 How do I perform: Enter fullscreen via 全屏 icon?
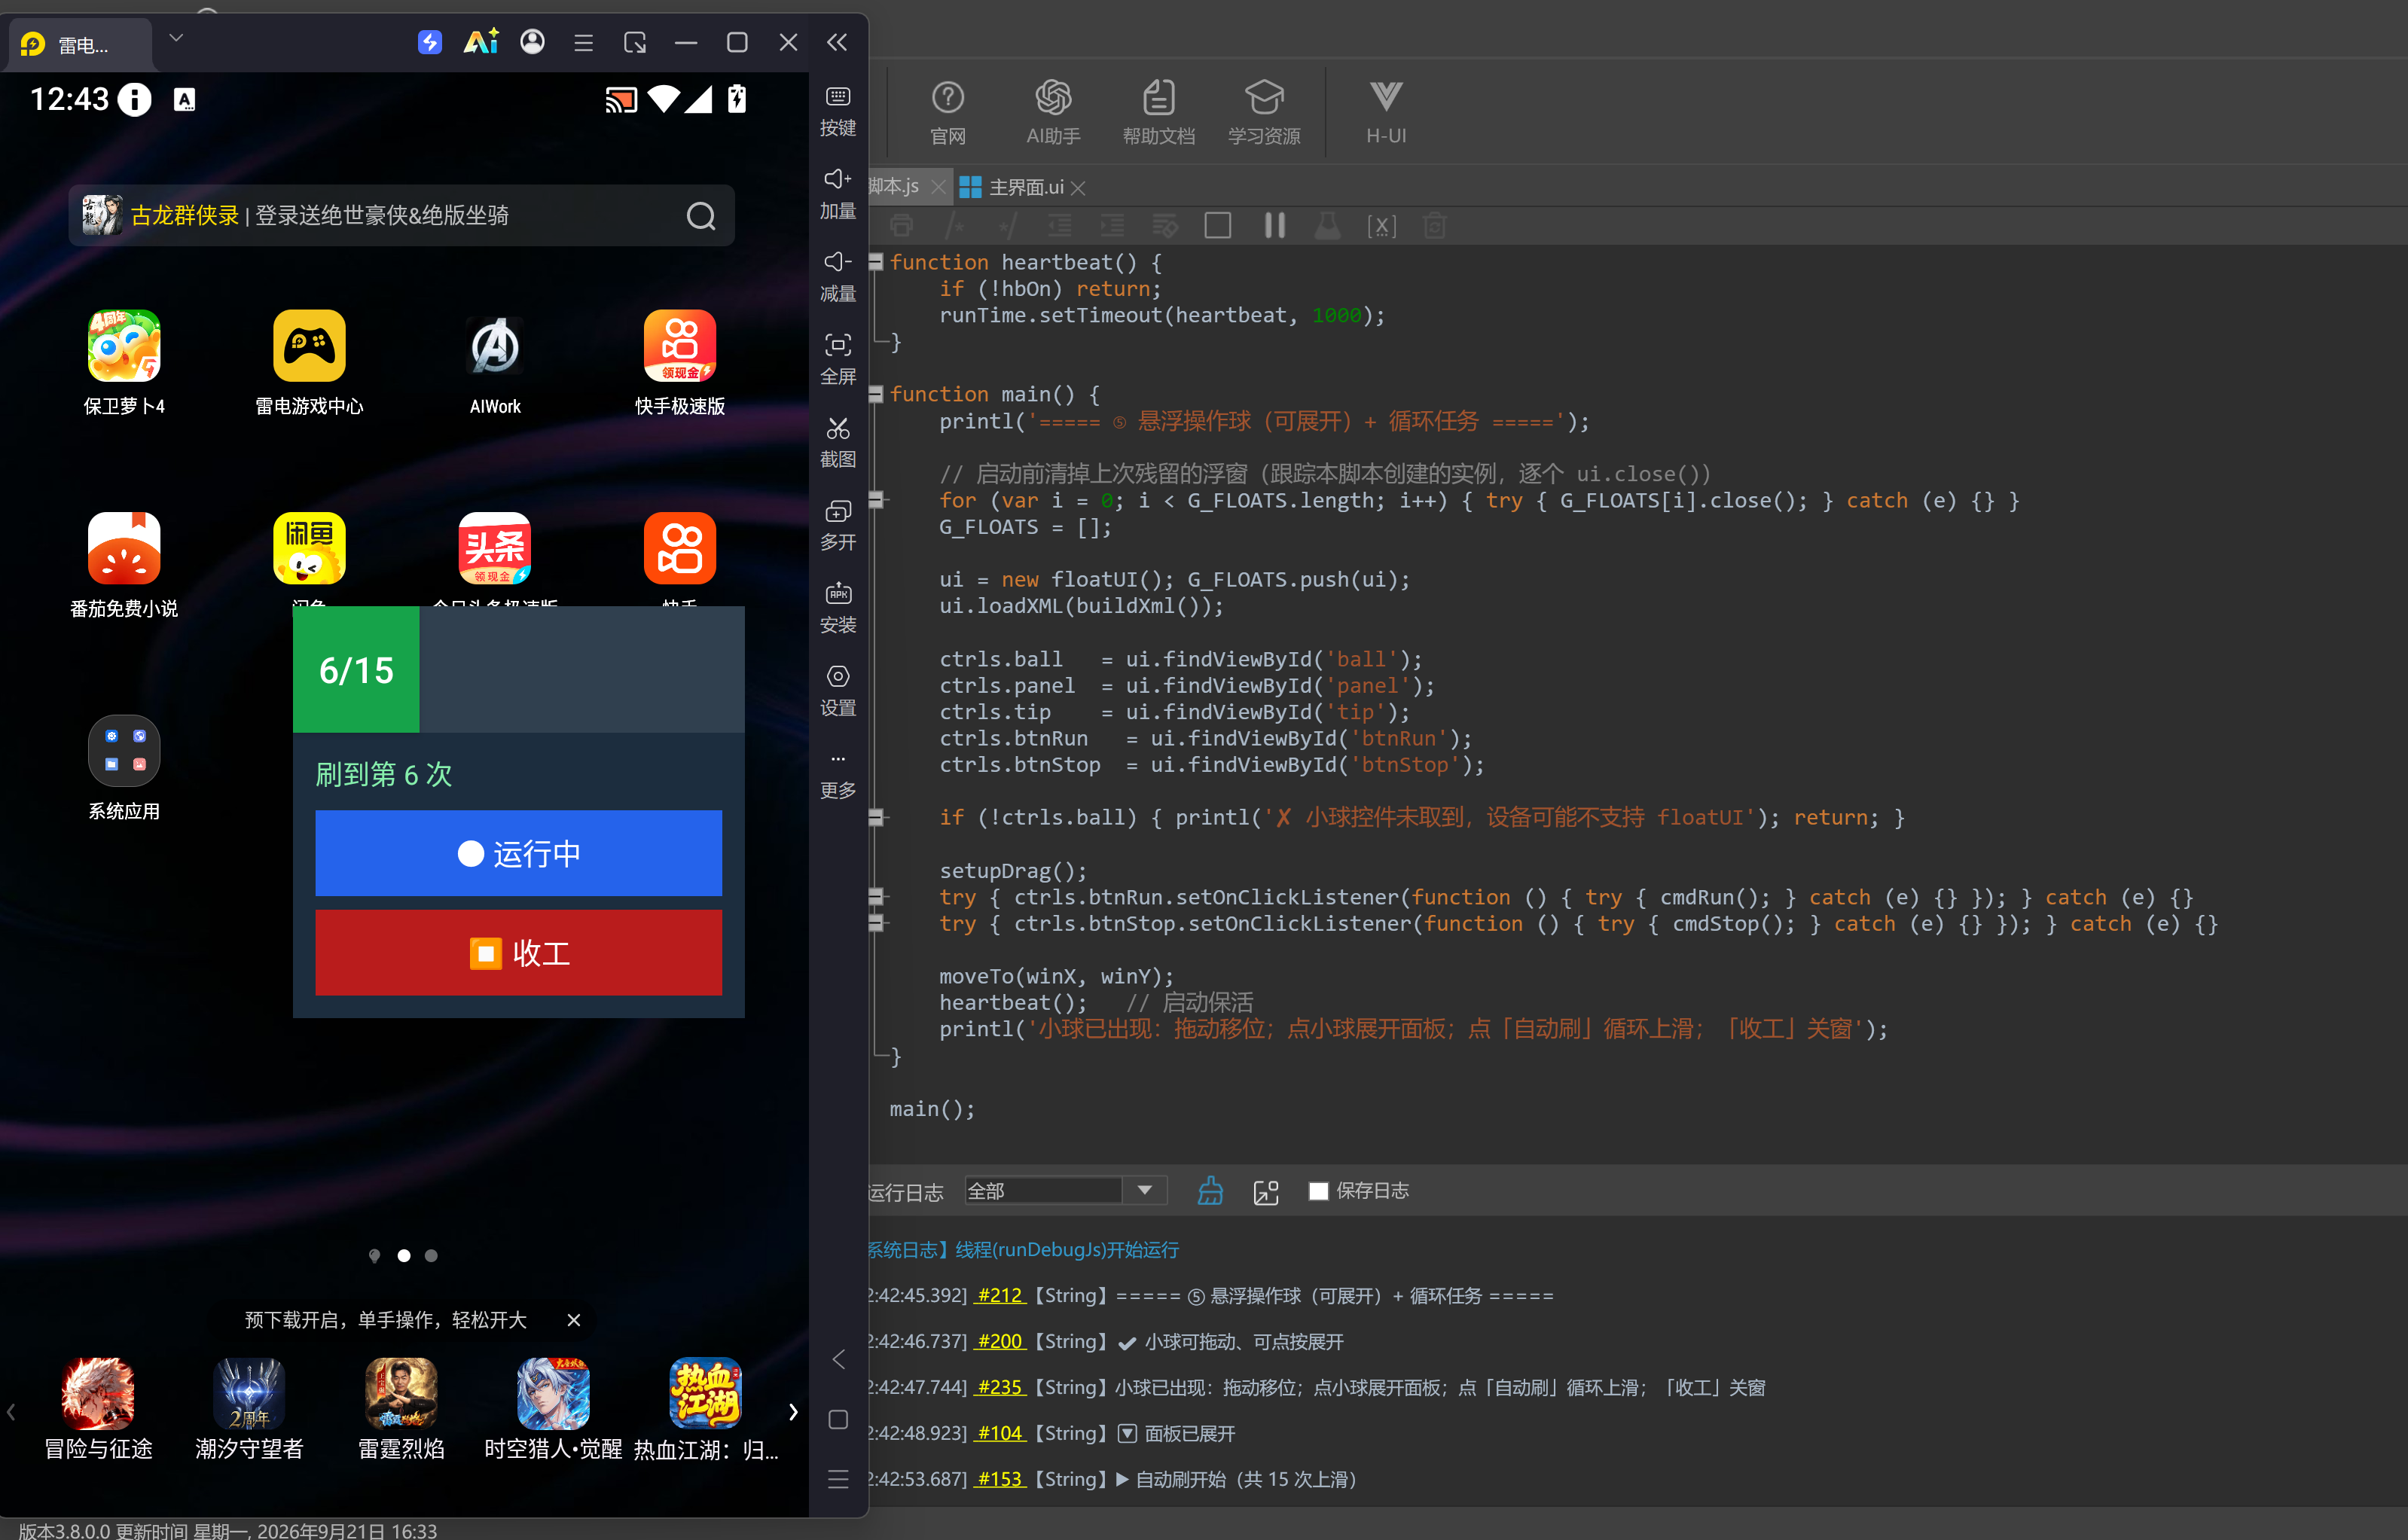pyautogui.click(x=837, y=360)
